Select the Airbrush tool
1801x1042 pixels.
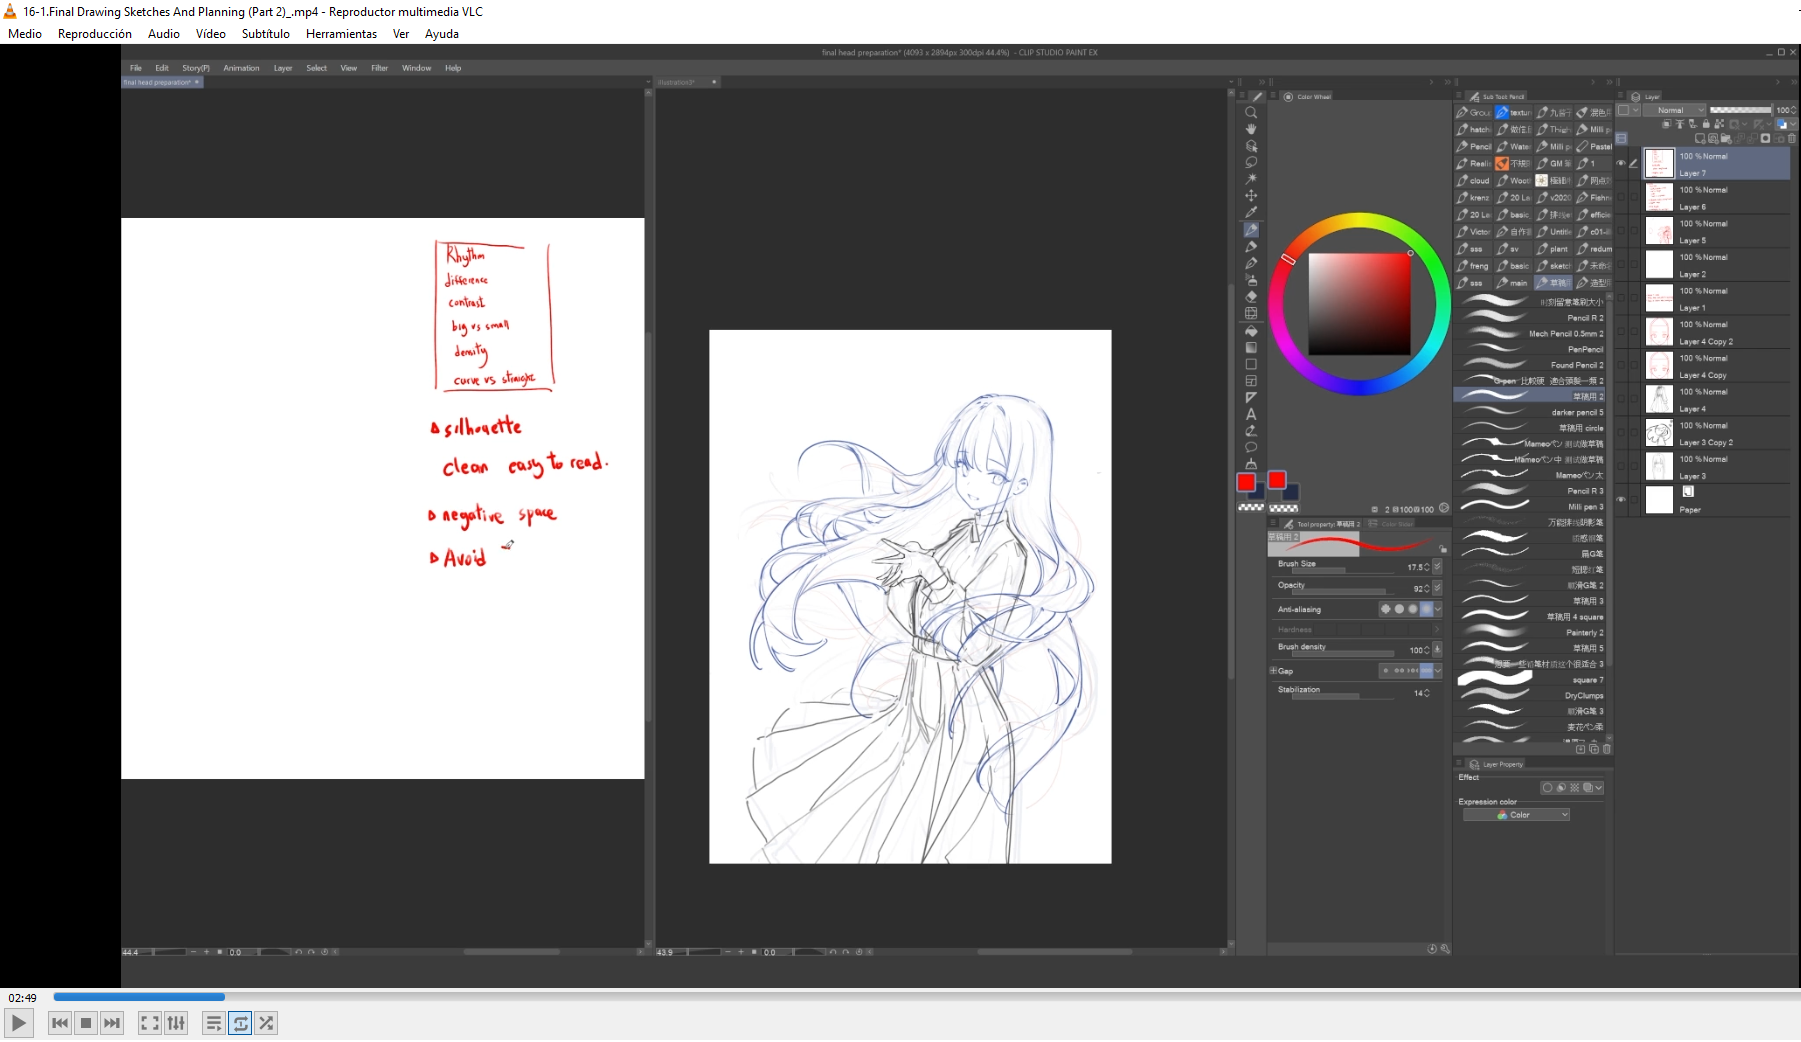tap(1251, 280)
